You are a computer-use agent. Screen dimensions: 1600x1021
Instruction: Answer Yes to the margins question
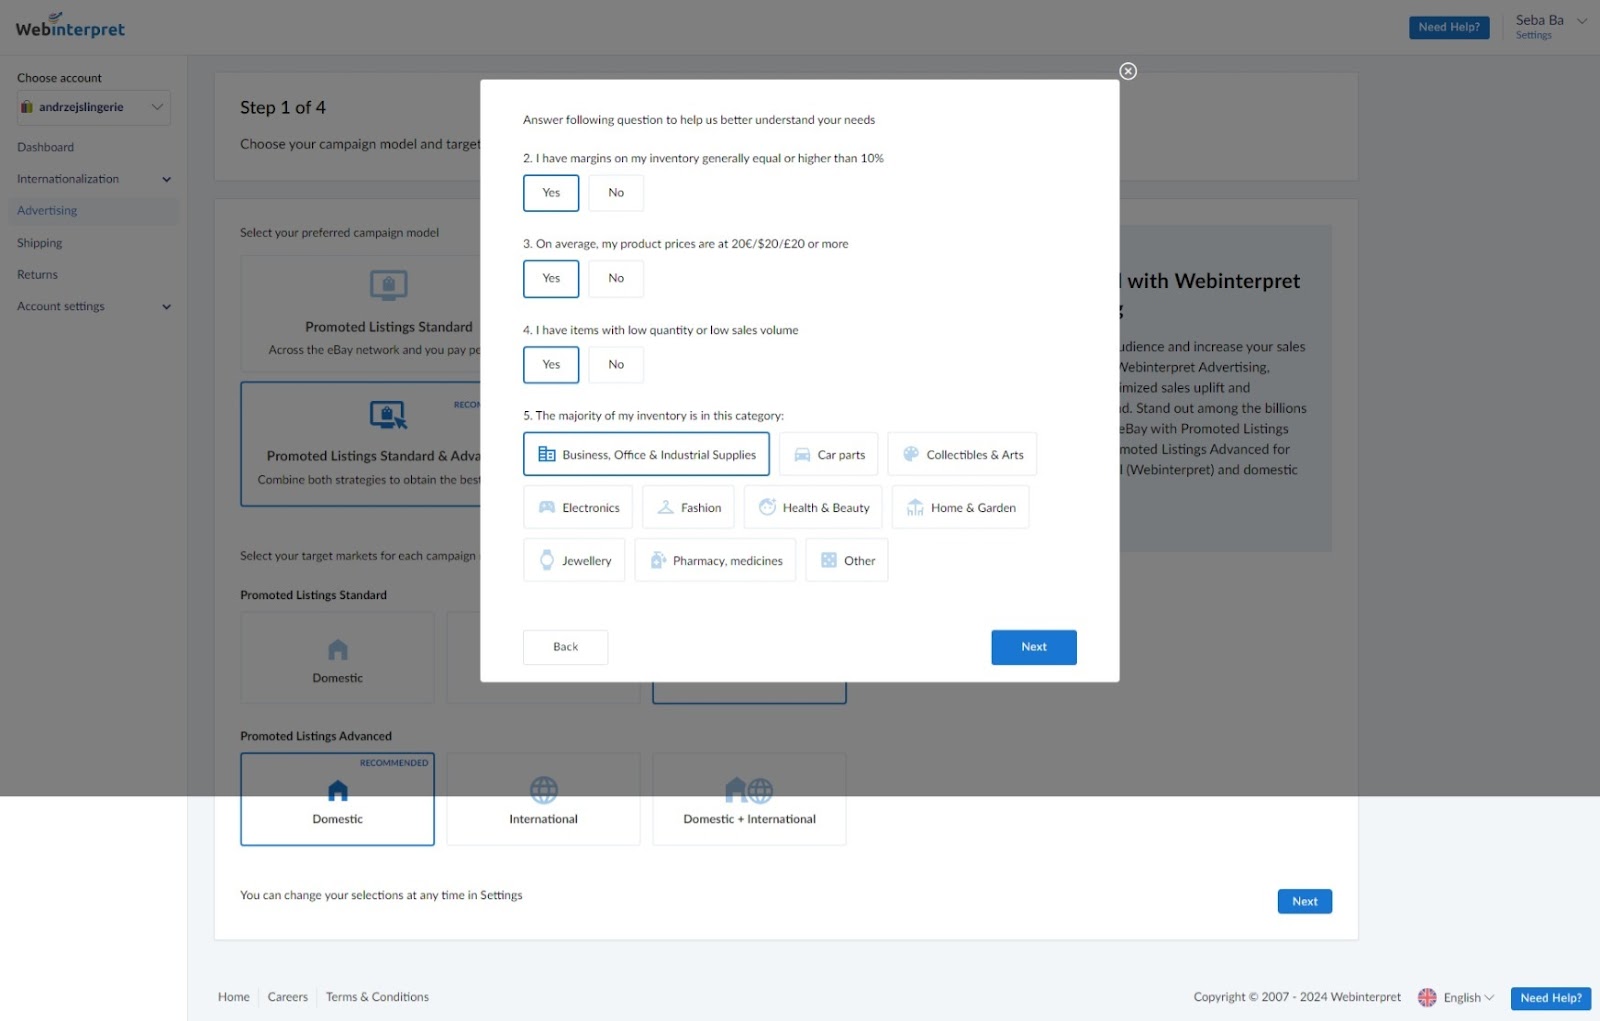coord(550,192)
